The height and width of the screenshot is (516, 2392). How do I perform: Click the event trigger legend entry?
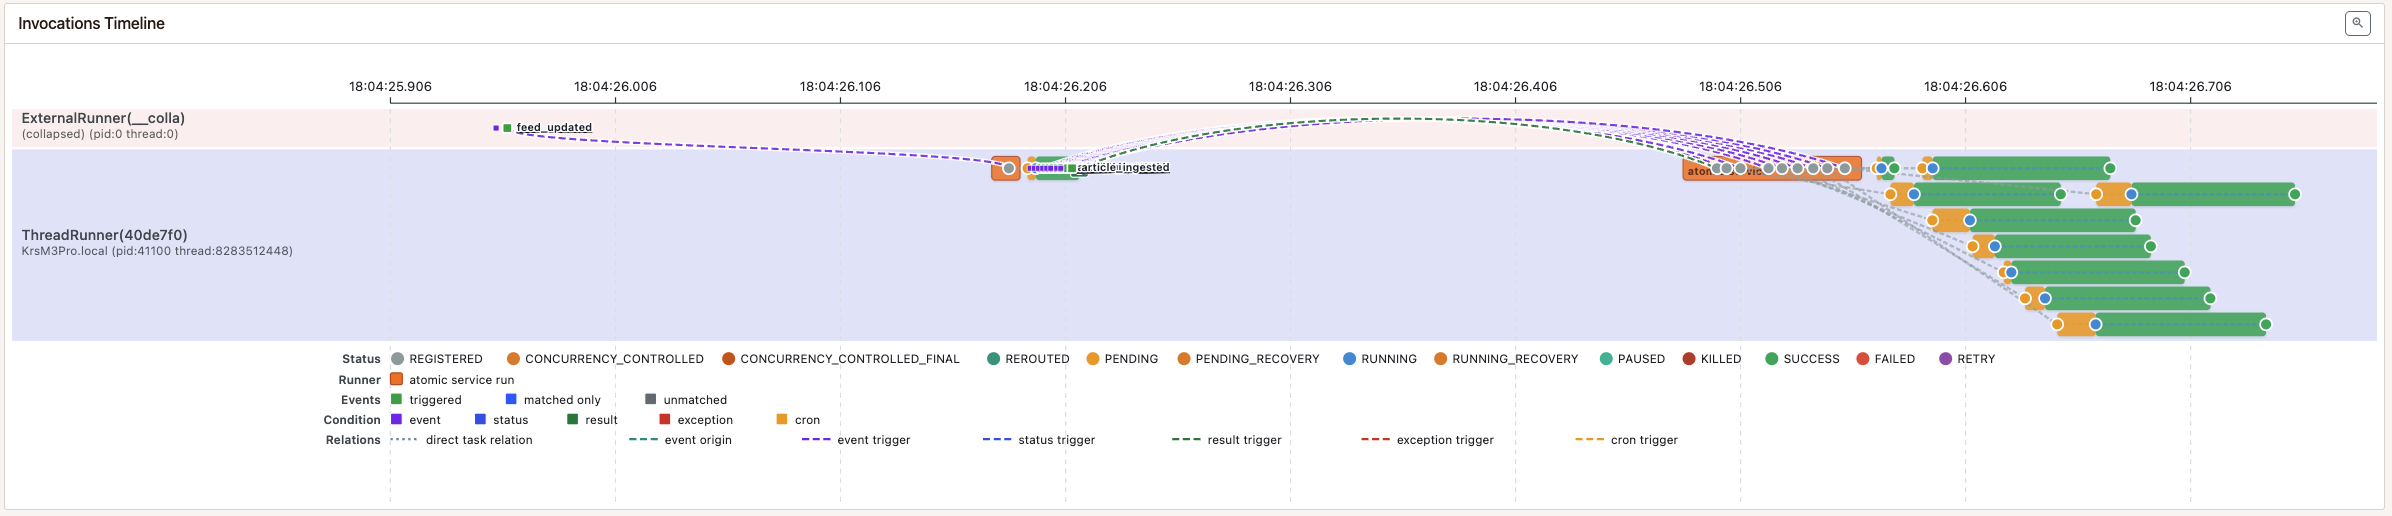point(856,440)
